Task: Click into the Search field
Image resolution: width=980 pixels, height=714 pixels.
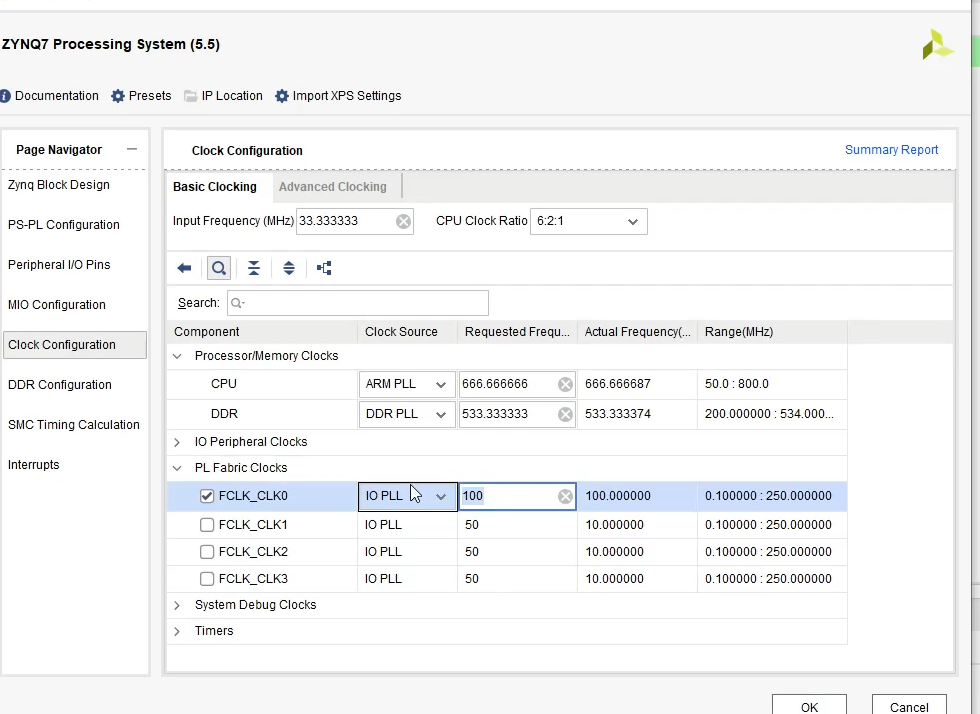Action: tap(358, 303)
